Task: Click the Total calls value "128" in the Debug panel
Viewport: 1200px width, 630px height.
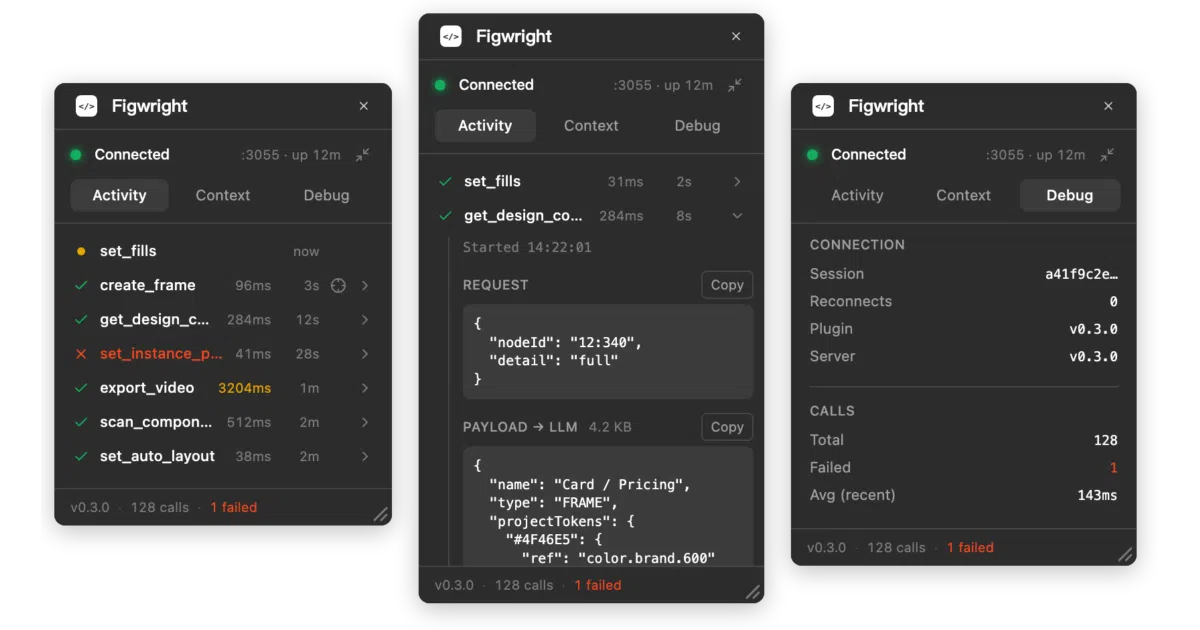Action: 1106,440
